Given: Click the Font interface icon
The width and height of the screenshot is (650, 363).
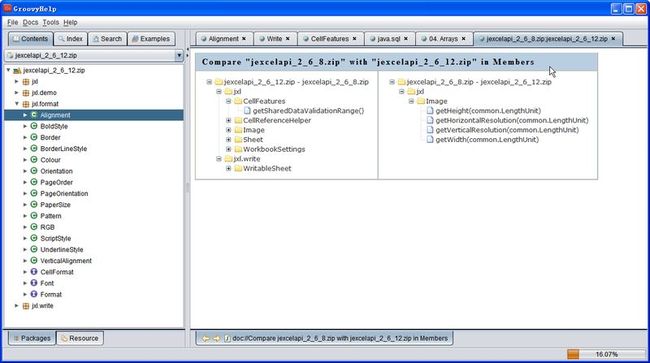Looking at the screenshot, I should 34,283.
